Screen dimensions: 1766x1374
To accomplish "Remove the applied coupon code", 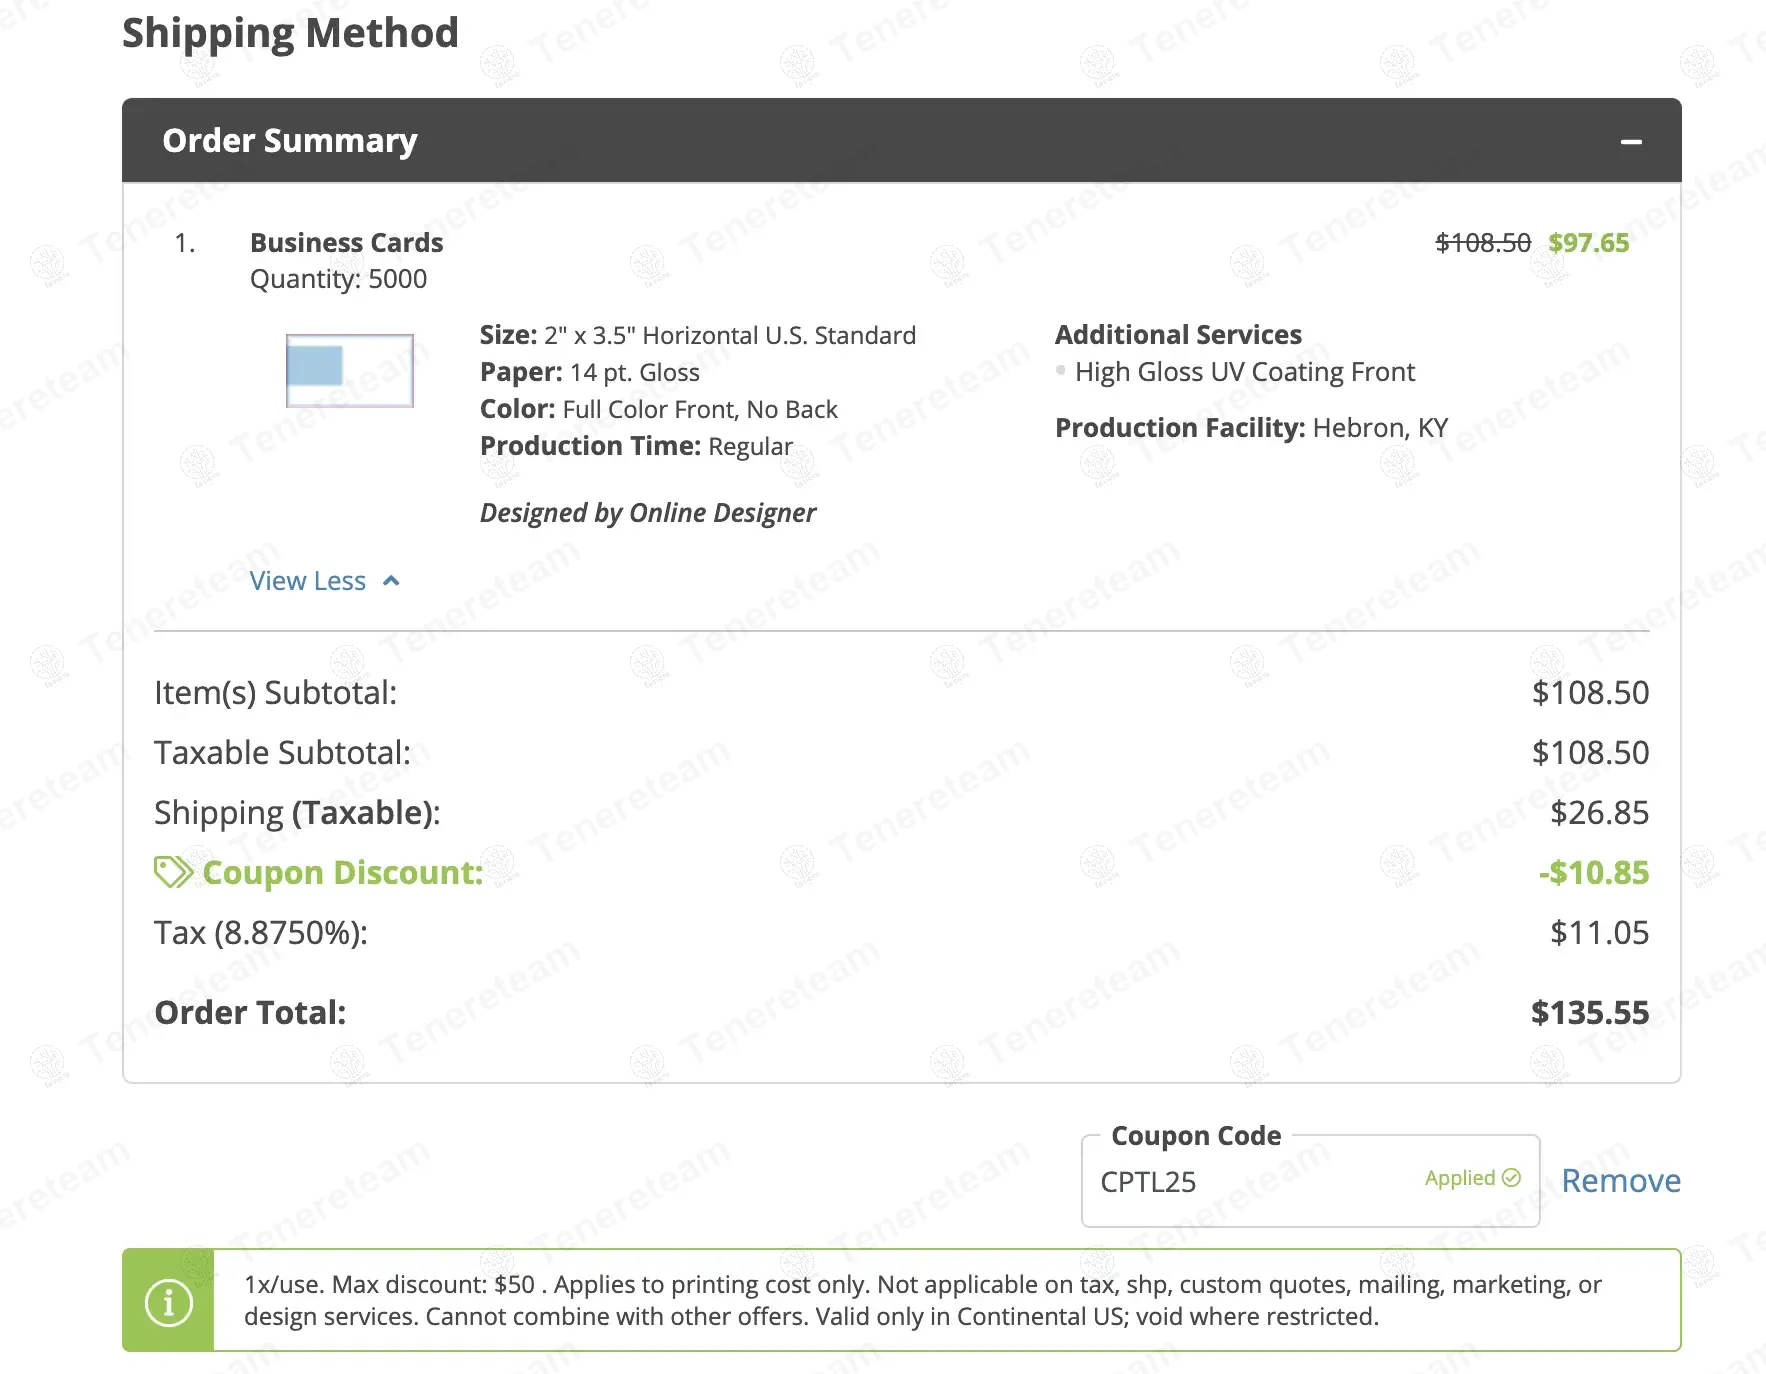I will point(1620,1181).
